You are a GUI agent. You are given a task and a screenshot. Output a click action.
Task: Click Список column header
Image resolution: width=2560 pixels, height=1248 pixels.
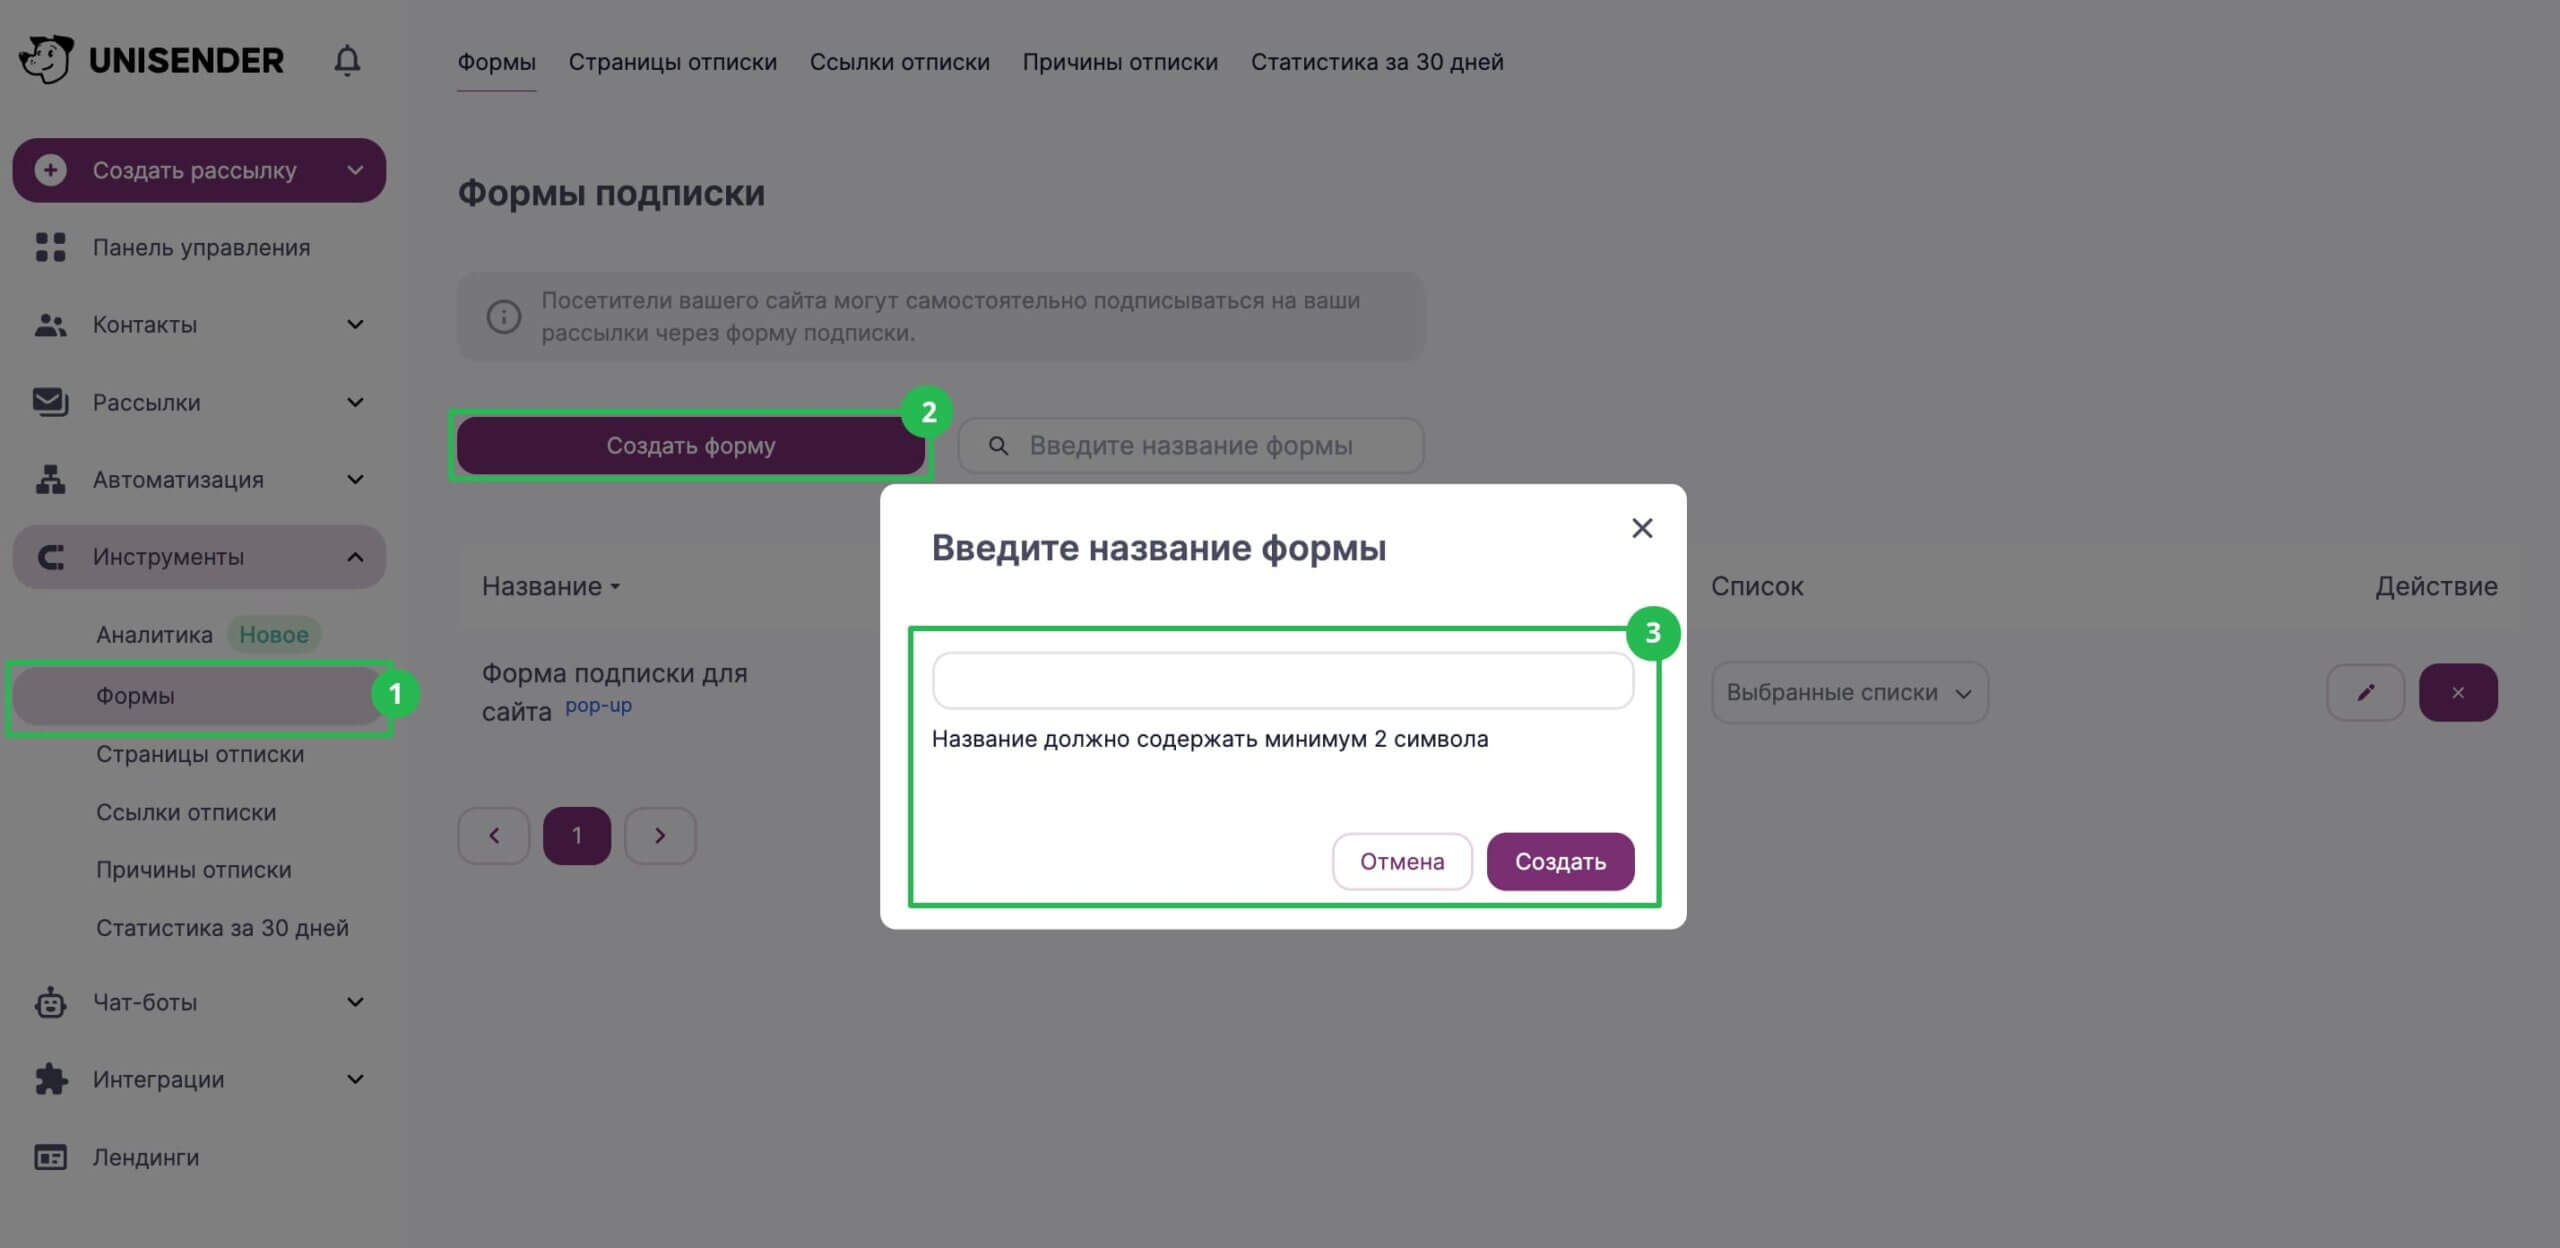click(1757, 587)
